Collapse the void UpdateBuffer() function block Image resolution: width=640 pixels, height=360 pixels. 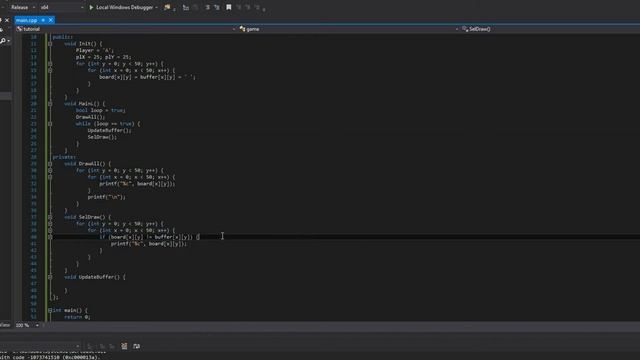tap(50, 277)
